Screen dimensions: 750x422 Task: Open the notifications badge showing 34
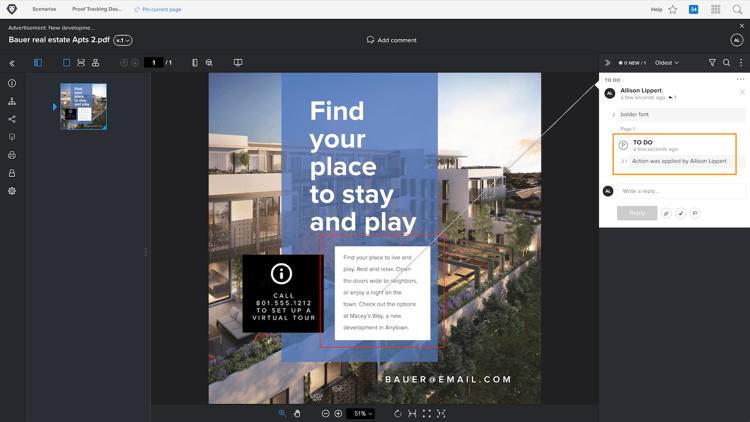coord(693,9)
